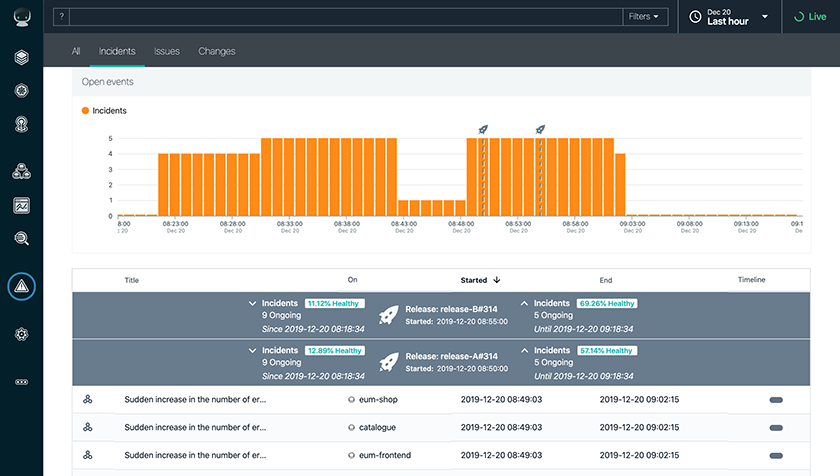Viewport: 840px width, 476px height.
Task: Click the 57.14% Healthy badge
Action: click(606, 351)
